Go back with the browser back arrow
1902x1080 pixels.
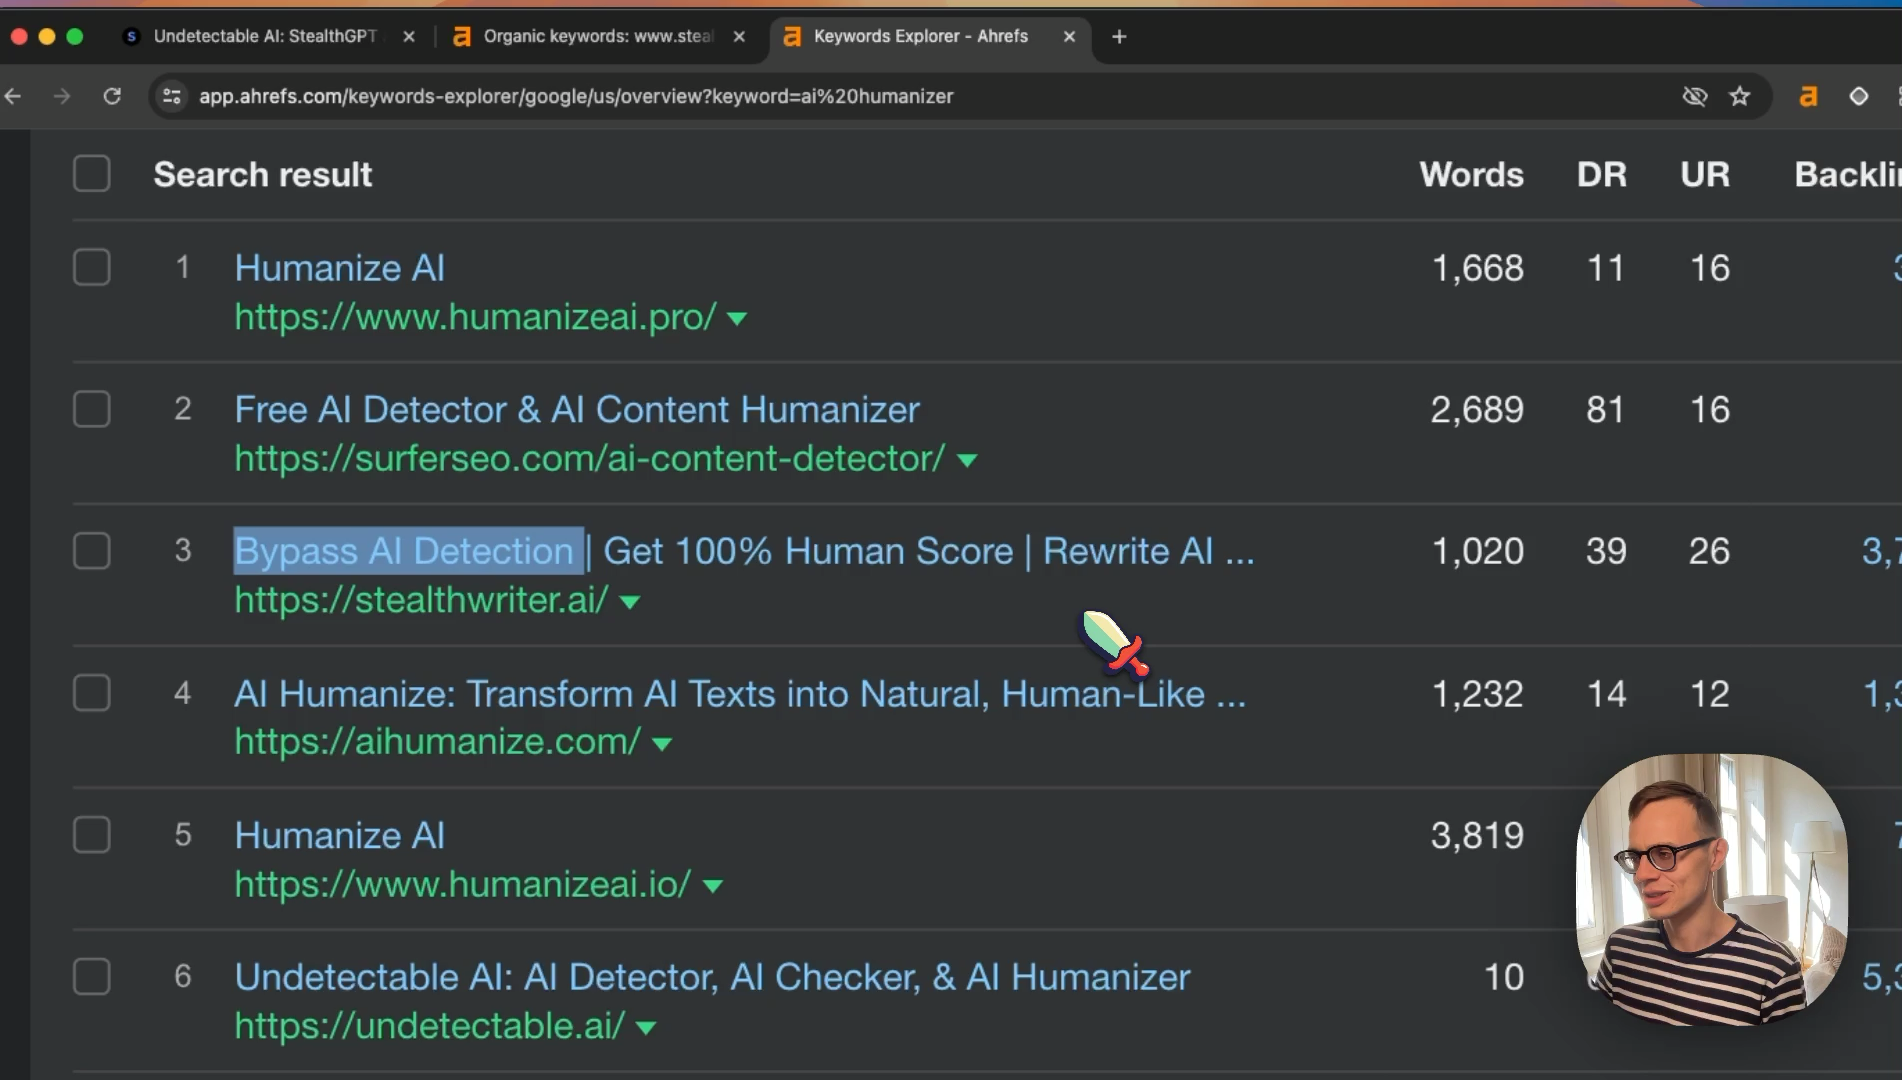pos(13,96)
